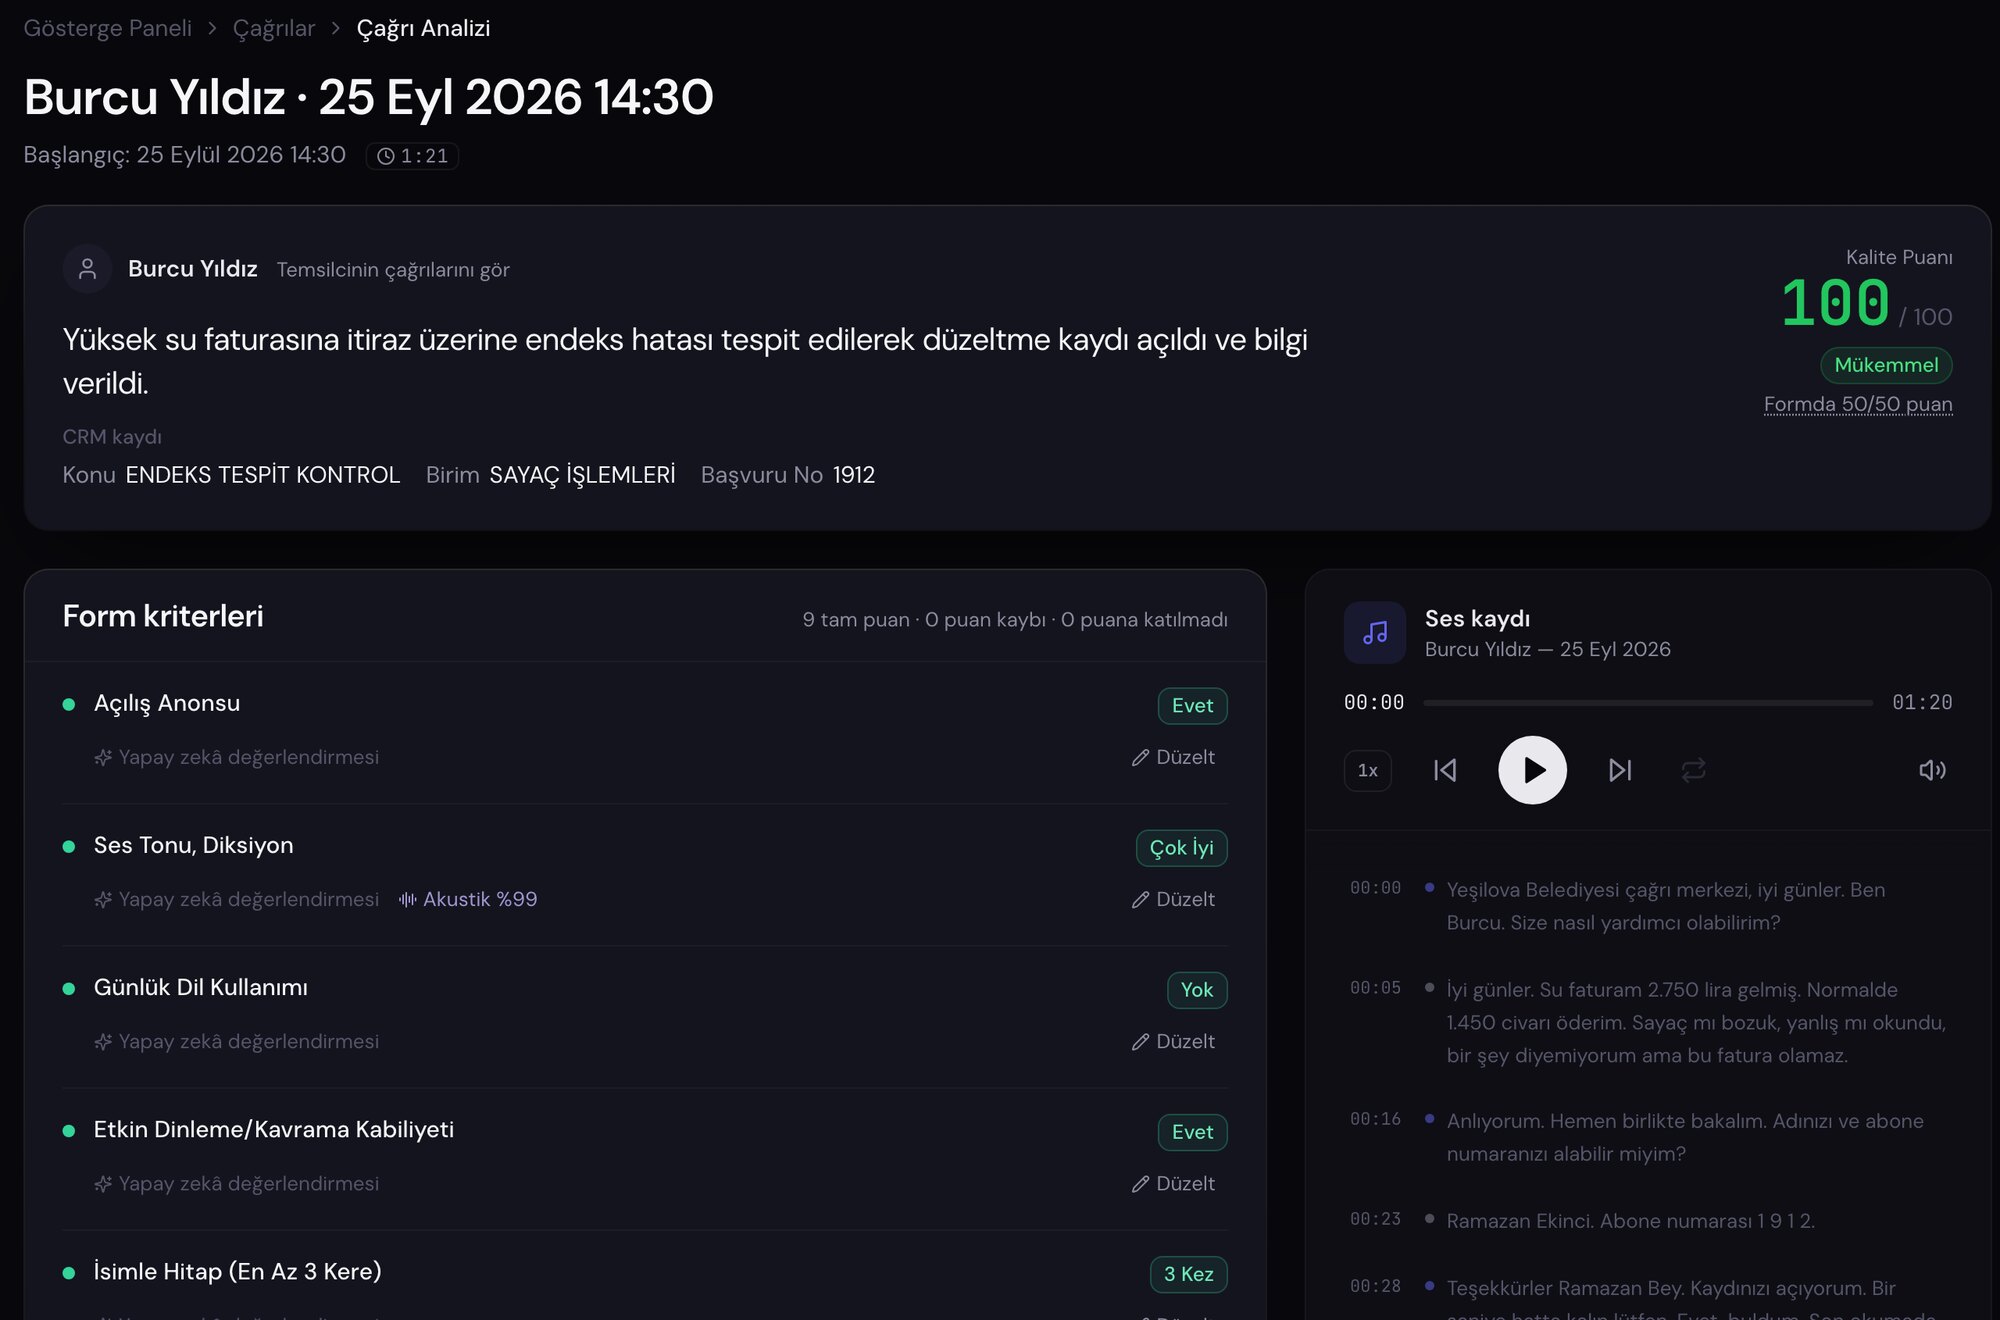Click the agent avatar icon
The width and height of the screenshot is (2000, 1320).
tap(87, 269)
